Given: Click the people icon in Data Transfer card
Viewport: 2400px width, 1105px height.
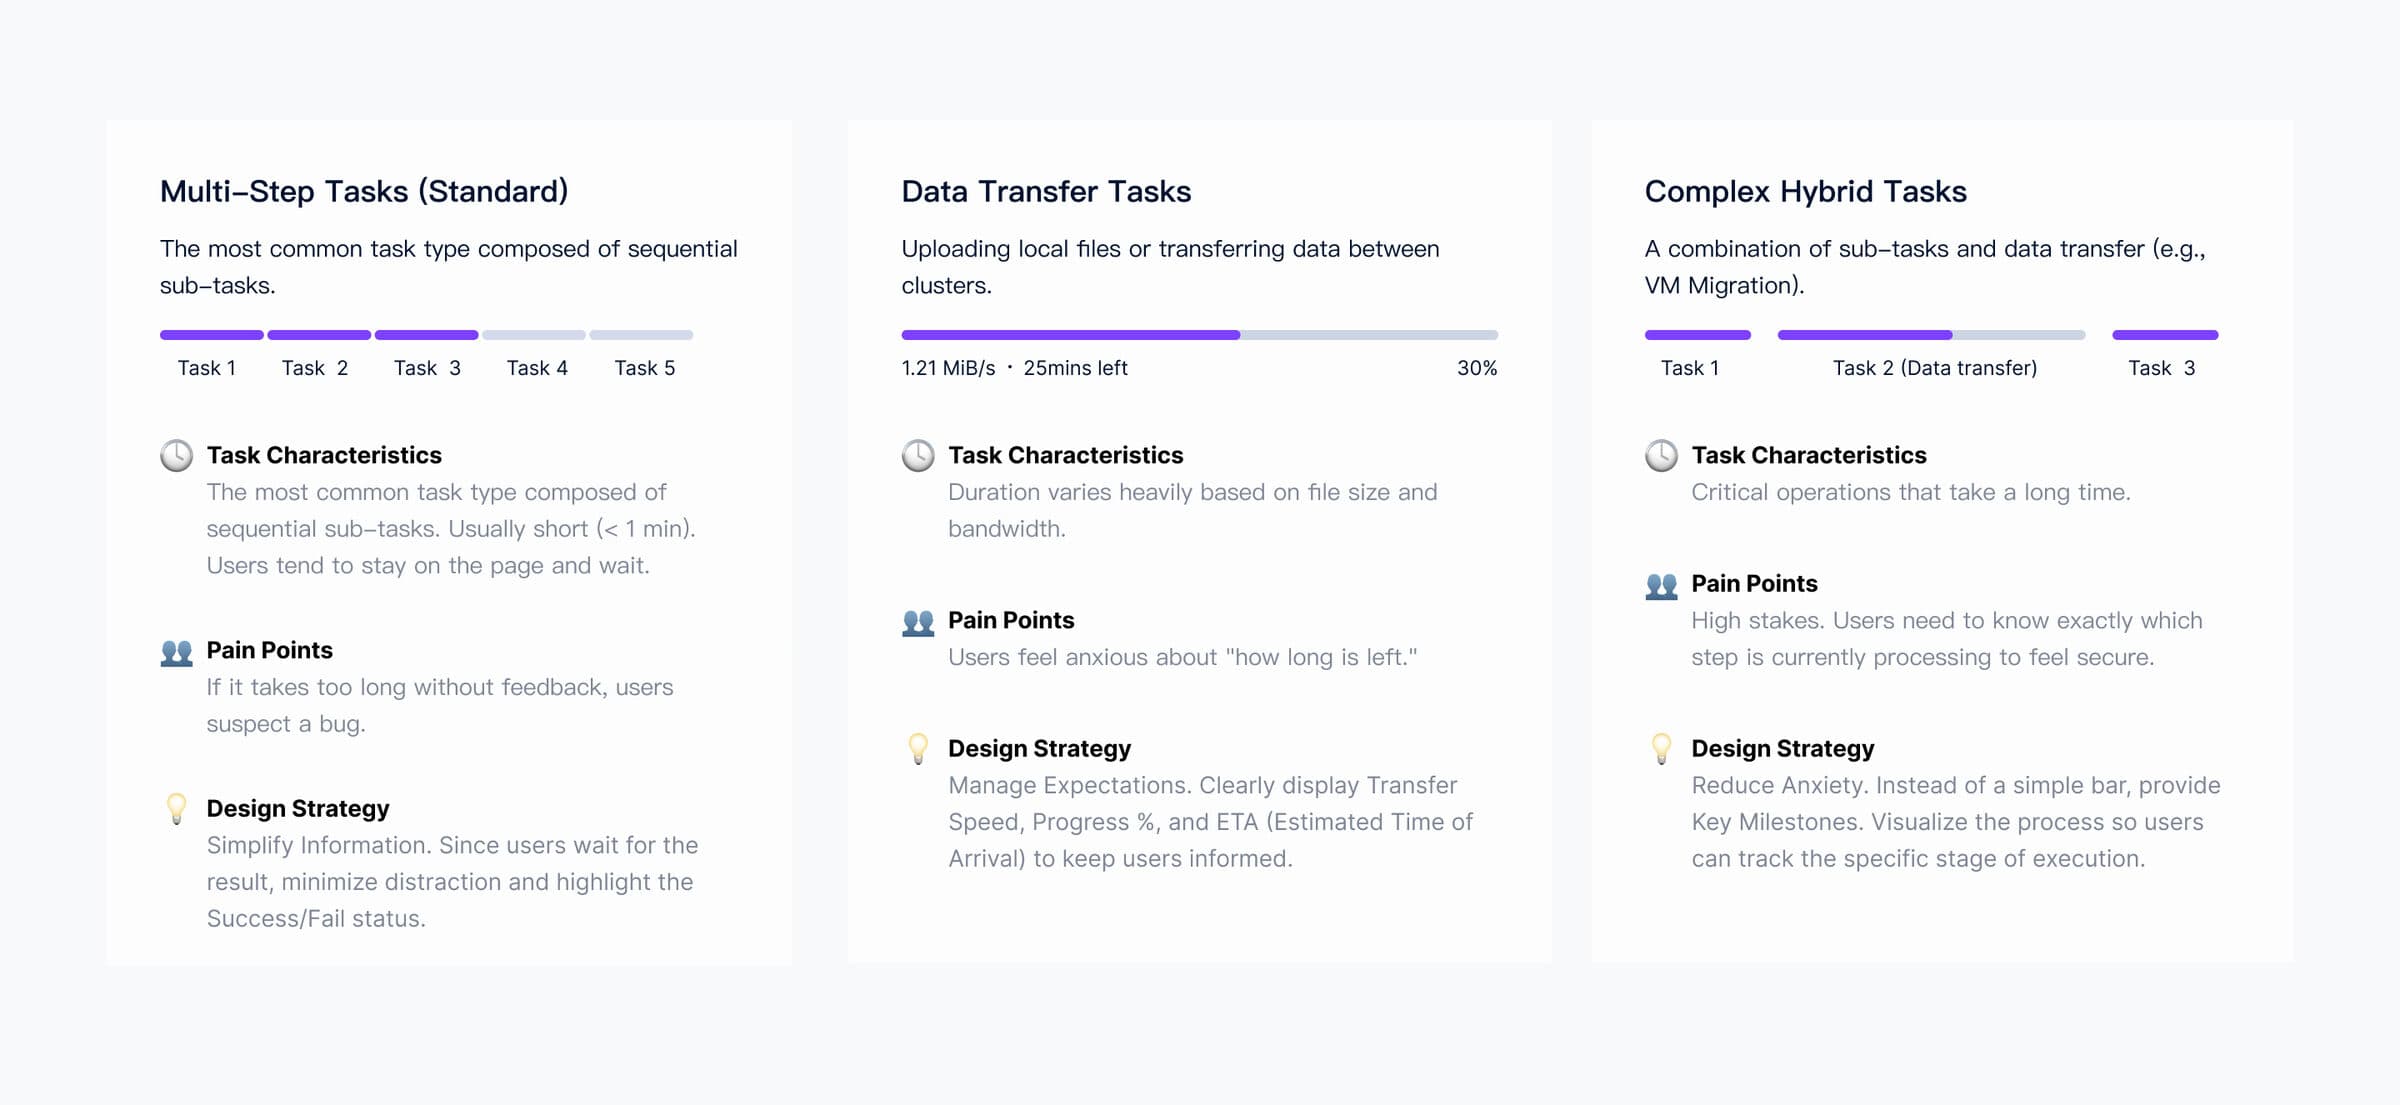Looking at the screenshot, I should [918, 622].
